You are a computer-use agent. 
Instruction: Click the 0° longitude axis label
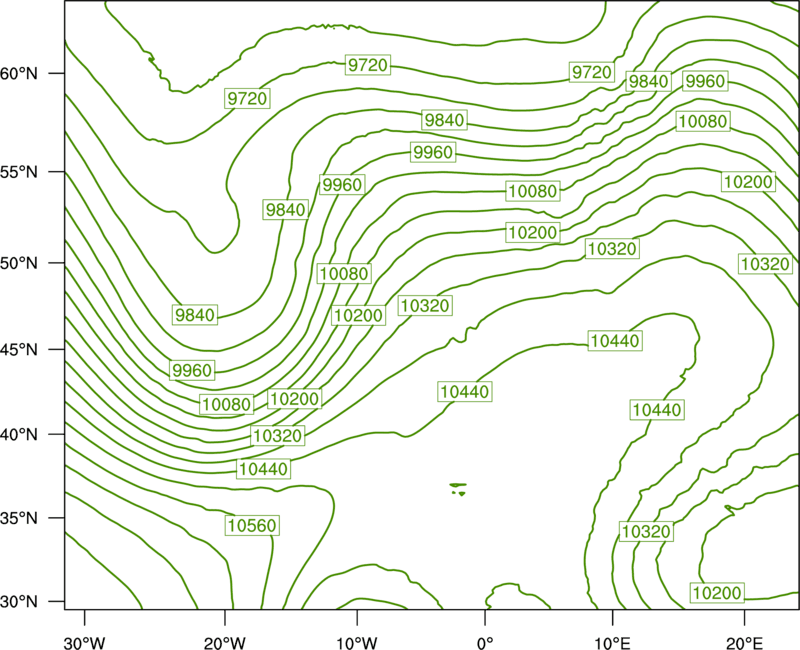[485, 643]
